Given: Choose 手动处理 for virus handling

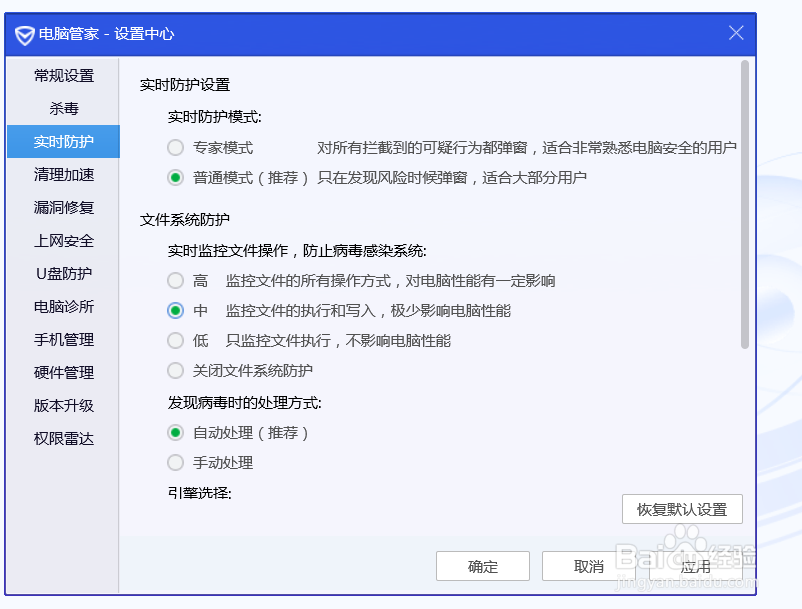Looking at the screenshot, I should click(x=175, y=463).
